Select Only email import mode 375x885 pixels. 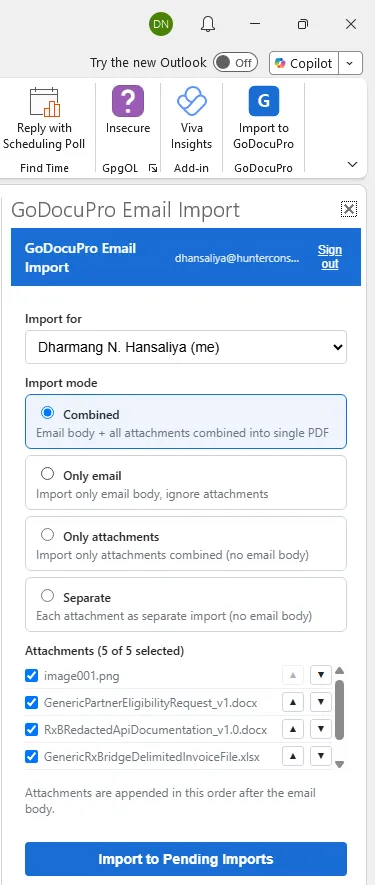point(47,474)
